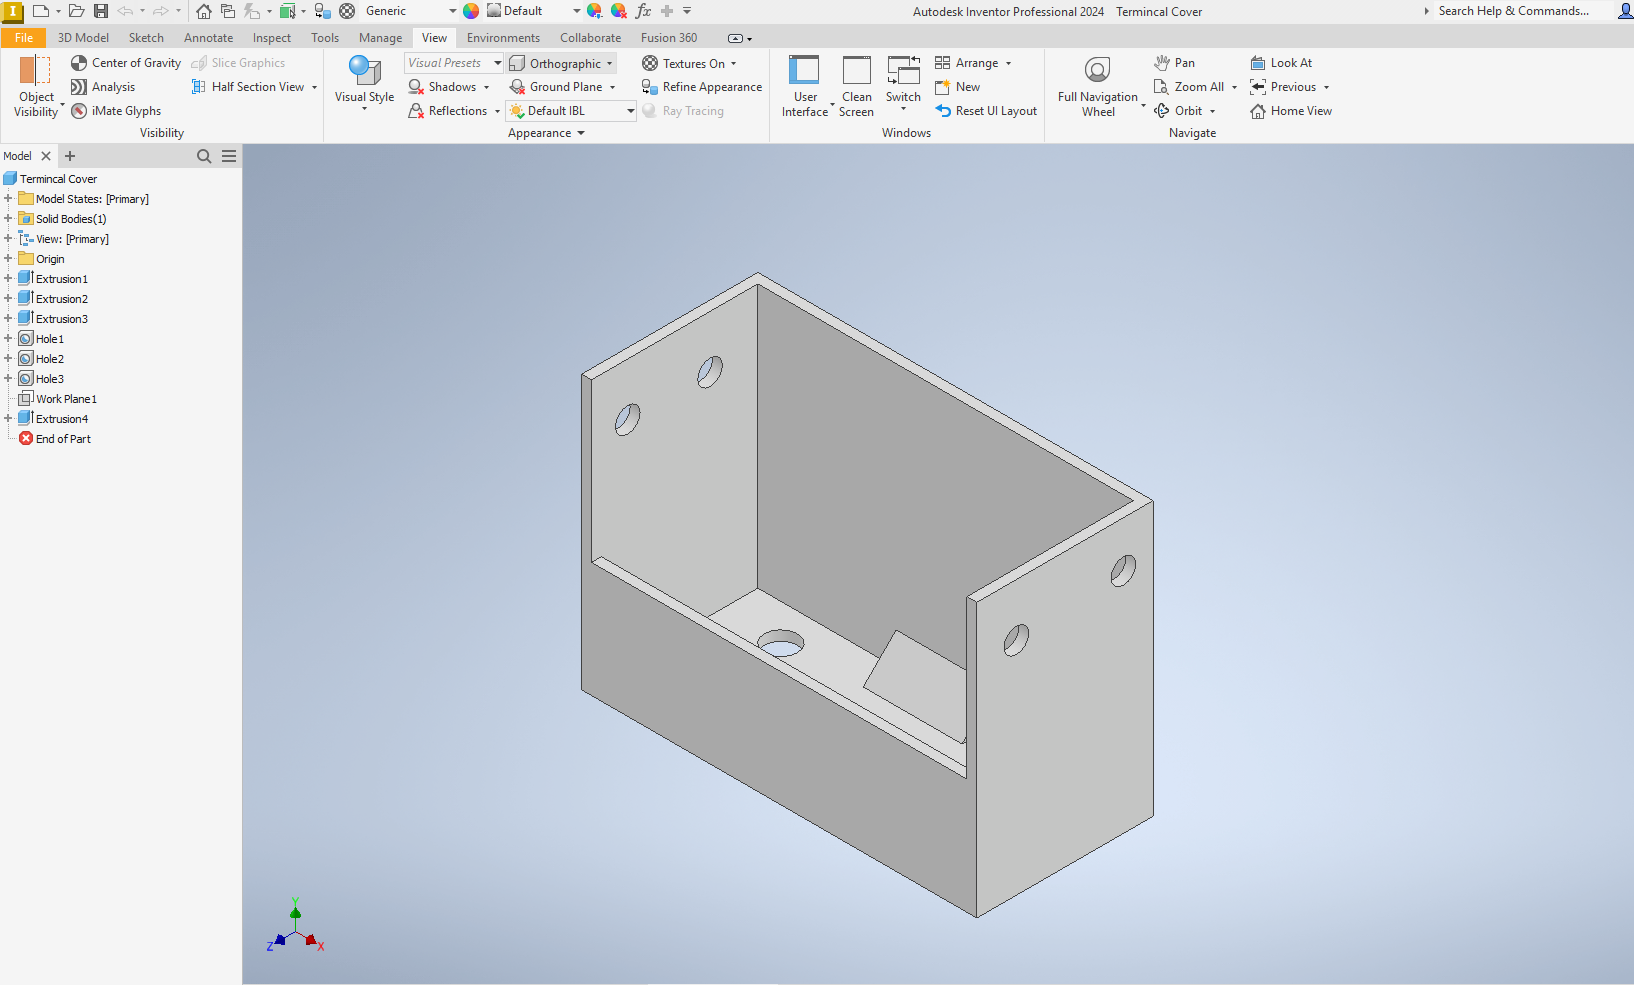Screen dimensions: 1634x985
Task: Expand the Extrusion1 tree node
Action: coord(8,279)
